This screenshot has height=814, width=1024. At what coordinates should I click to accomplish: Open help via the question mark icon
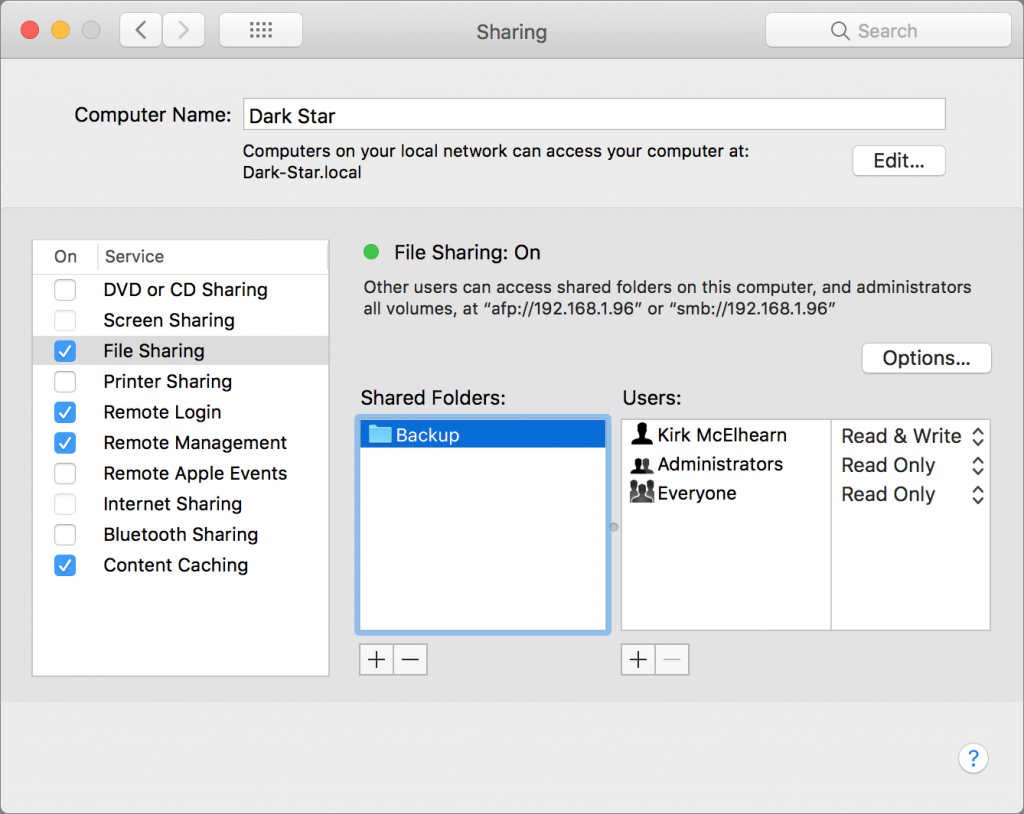tap(973, 758)
